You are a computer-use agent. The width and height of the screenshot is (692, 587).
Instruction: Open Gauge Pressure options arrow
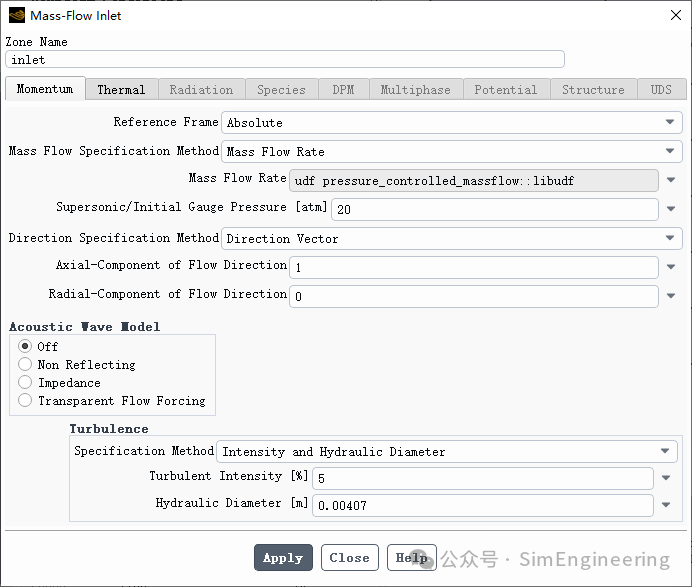click(671, 209)
